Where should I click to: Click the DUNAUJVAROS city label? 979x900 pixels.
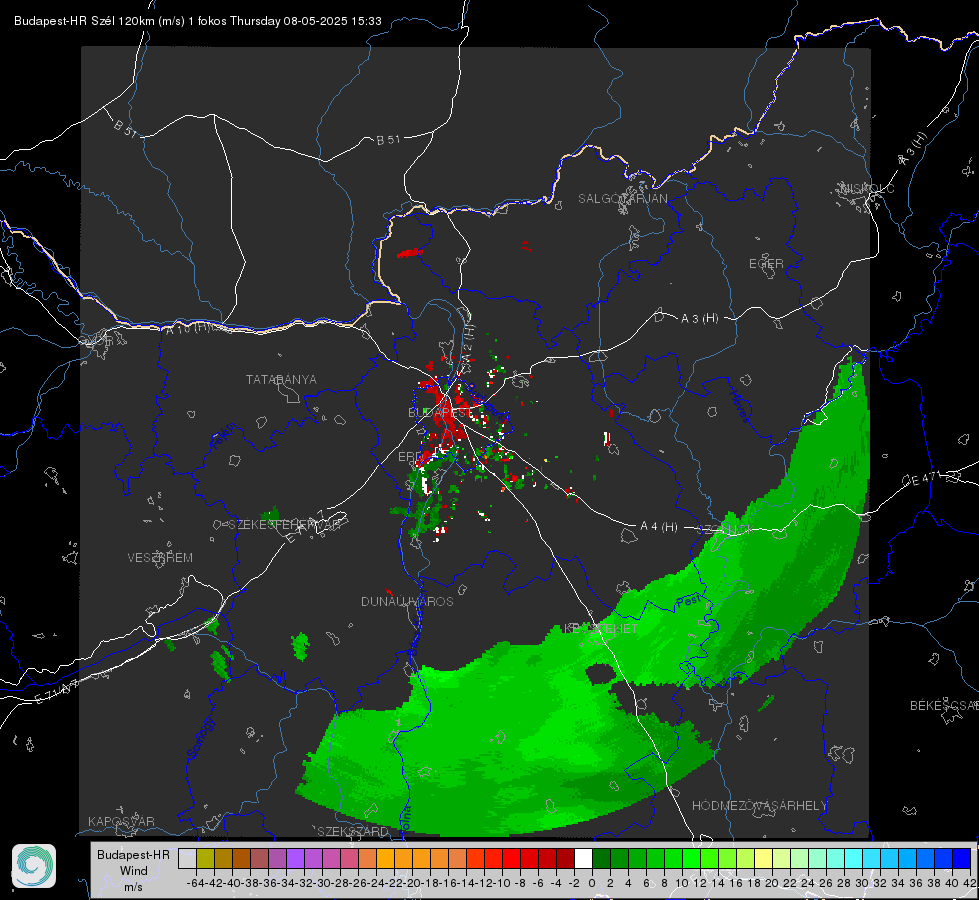[407, 601]
